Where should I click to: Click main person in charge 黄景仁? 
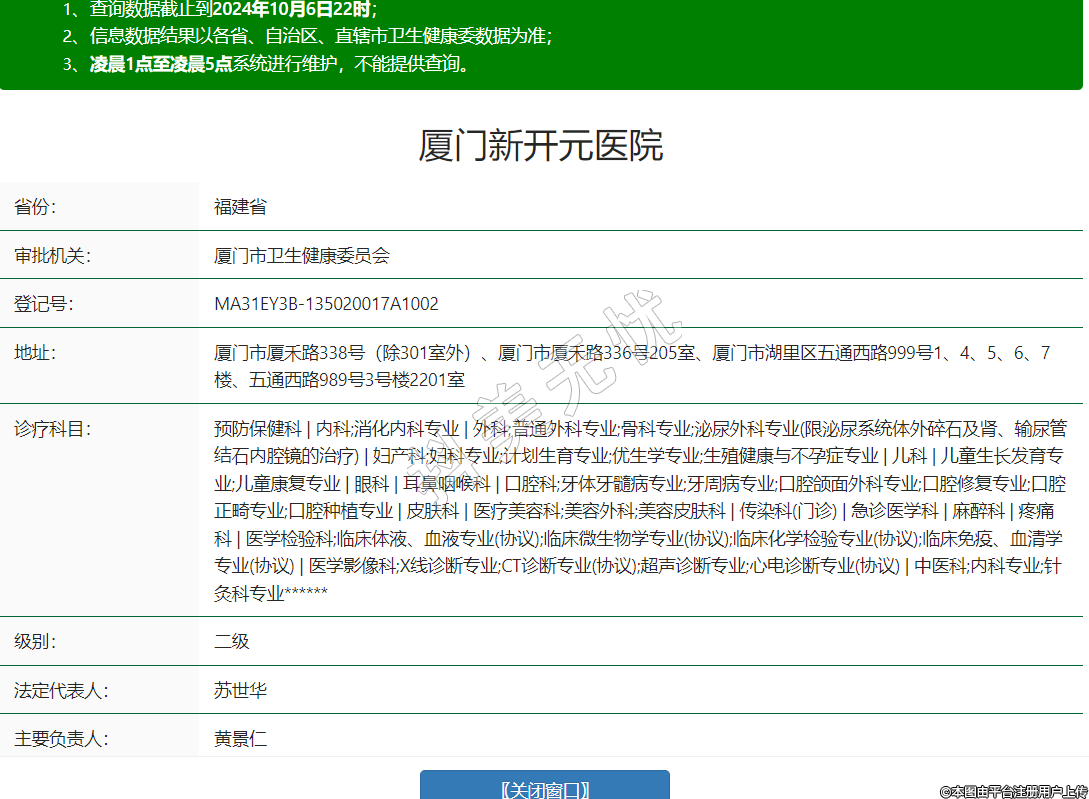[x=240, y=739]
